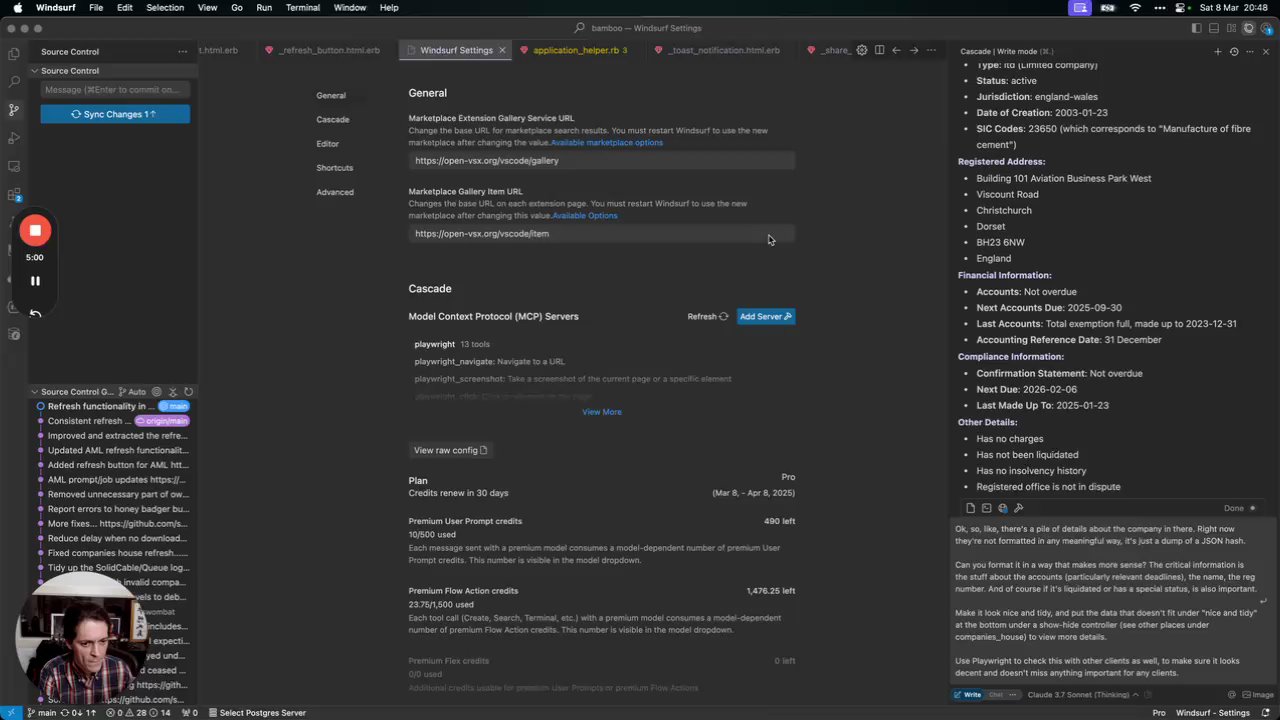Go to Editor settings section

click(328, 144)
